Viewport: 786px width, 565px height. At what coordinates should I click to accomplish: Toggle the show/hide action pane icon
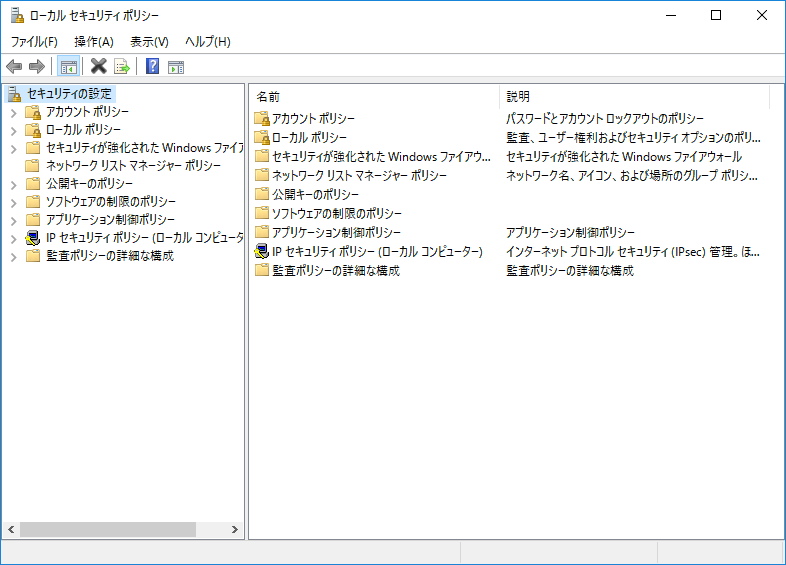click(176, 67)
